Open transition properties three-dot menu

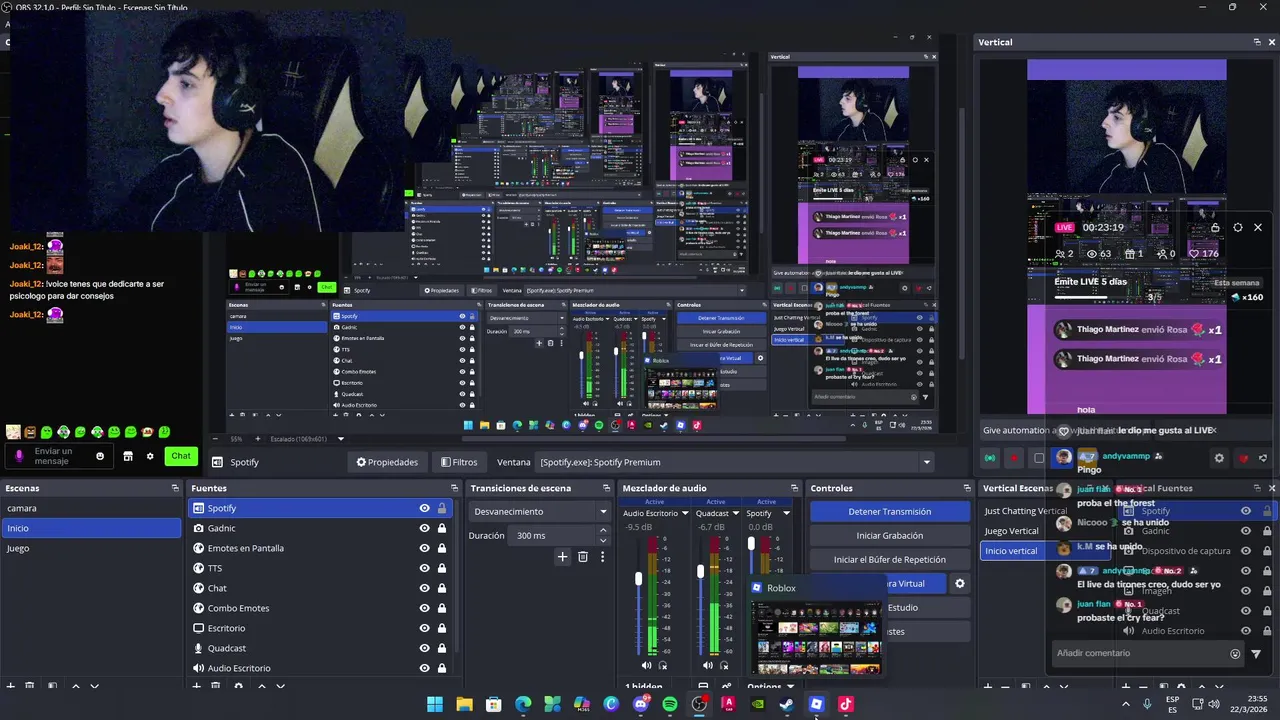click(602, 557)
